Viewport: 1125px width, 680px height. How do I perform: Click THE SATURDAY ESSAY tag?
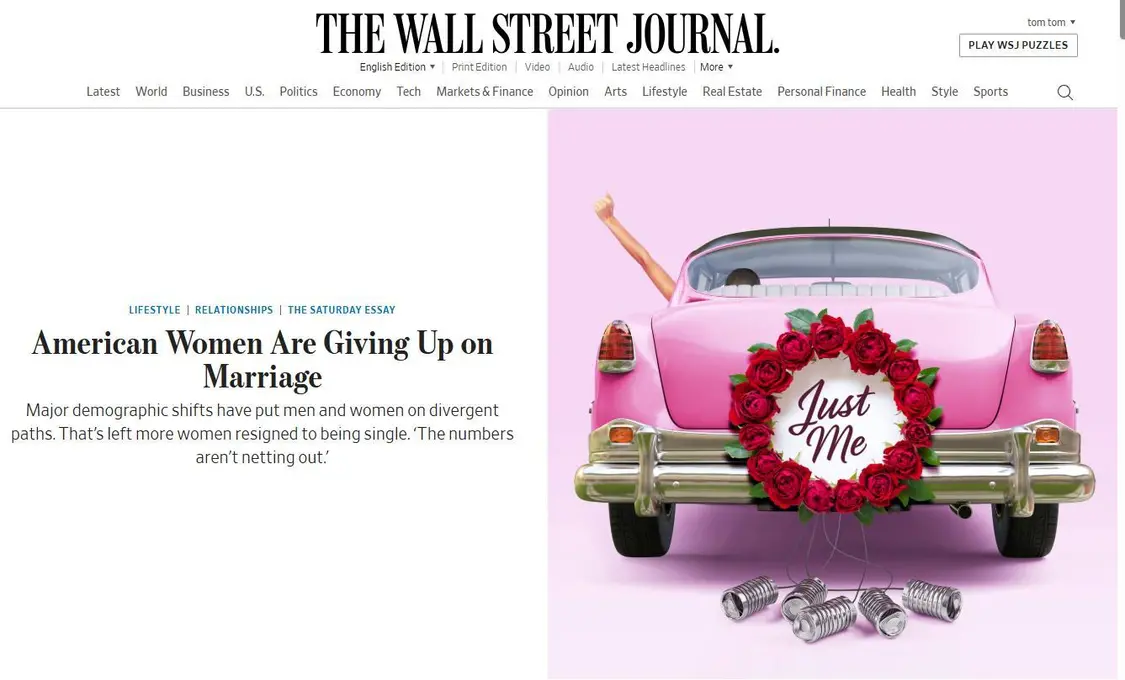(x=342, y=310)
